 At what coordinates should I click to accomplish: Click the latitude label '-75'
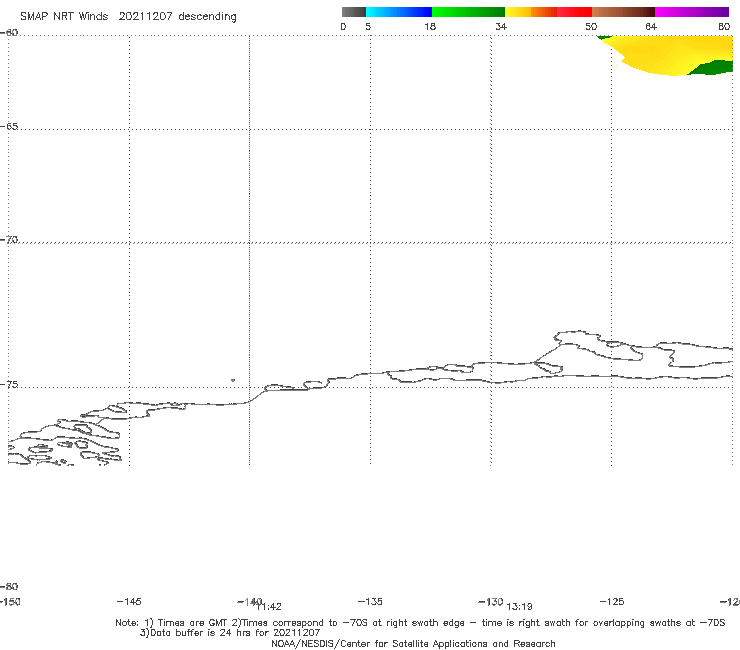(9, 385)
